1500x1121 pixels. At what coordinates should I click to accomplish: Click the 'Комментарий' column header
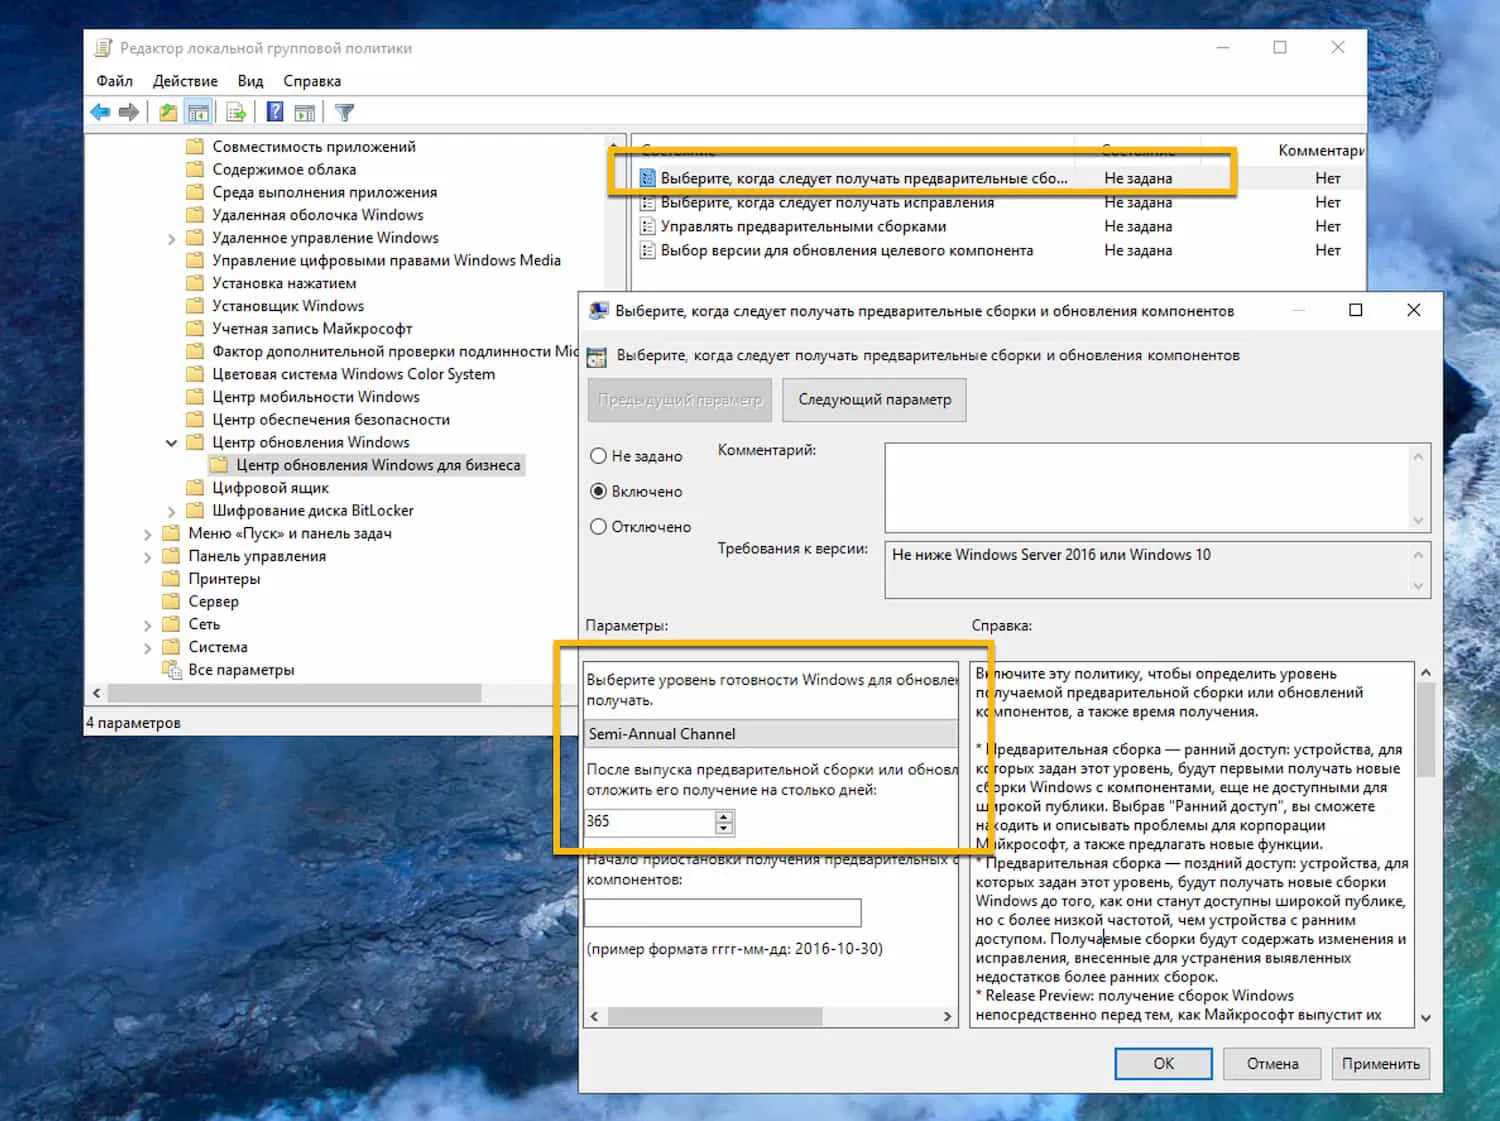point(1320,150)
